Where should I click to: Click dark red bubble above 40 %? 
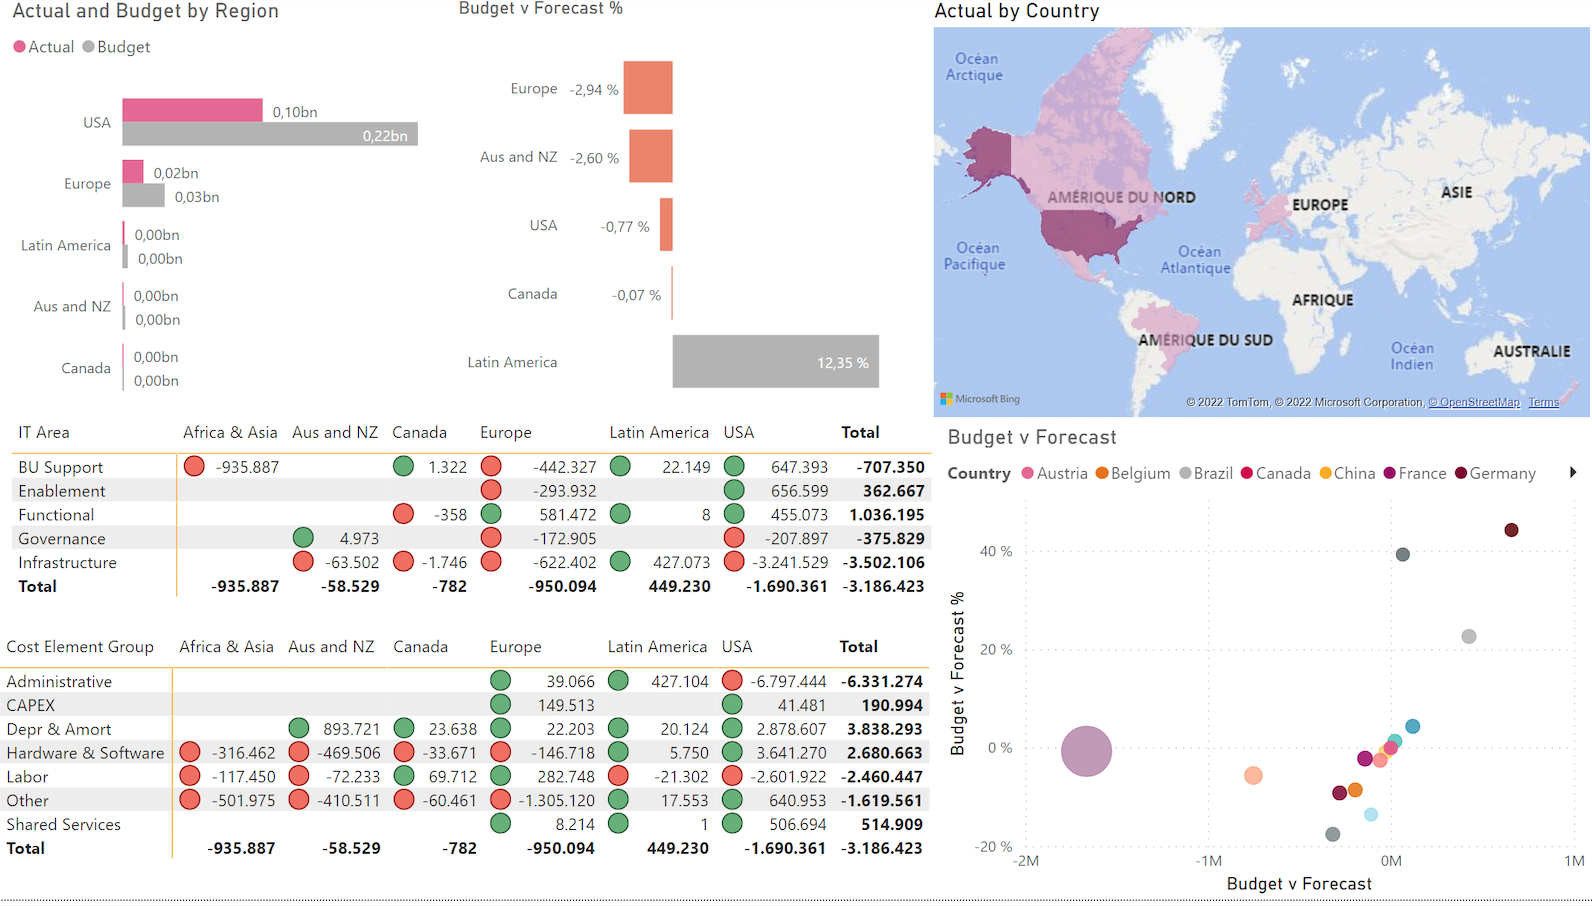click(1511, 530)
